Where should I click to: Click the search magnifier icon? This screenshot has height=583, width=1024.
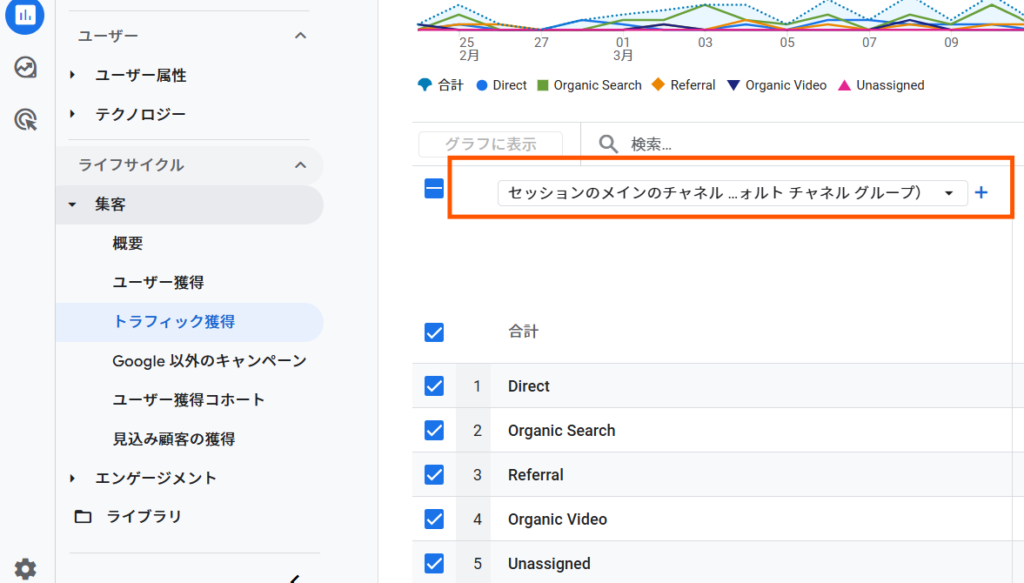(x=608, y=144)
